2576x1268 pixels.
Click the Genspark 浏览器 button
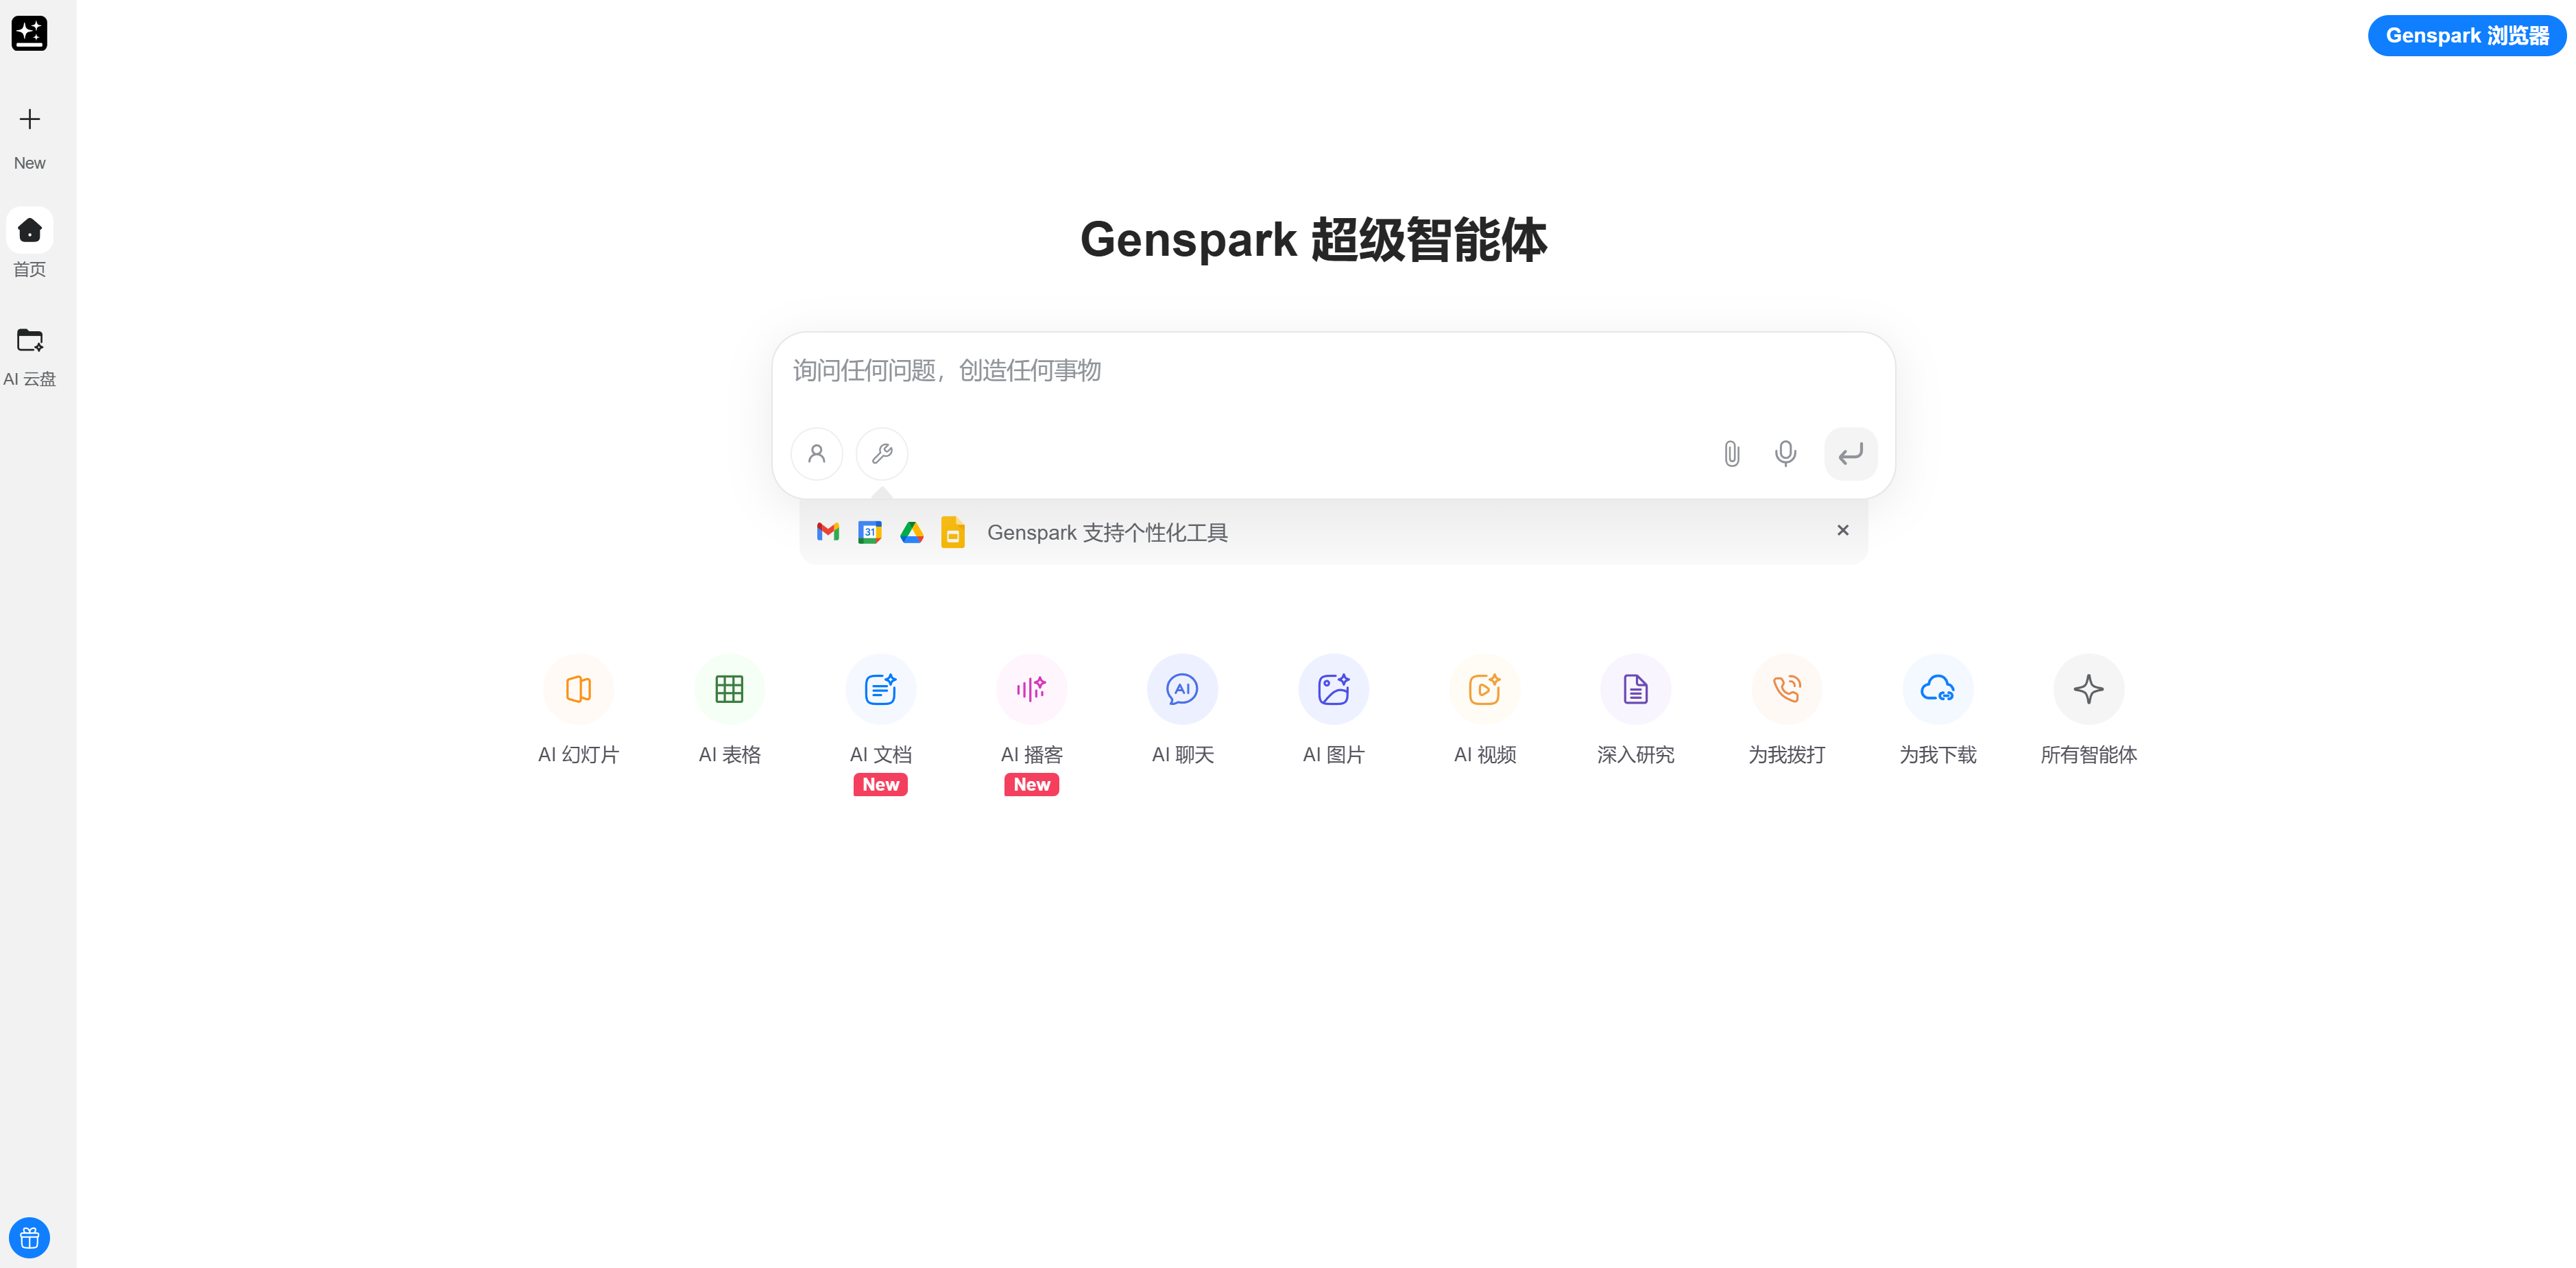pyautogui.click(x=2466, y=36)
